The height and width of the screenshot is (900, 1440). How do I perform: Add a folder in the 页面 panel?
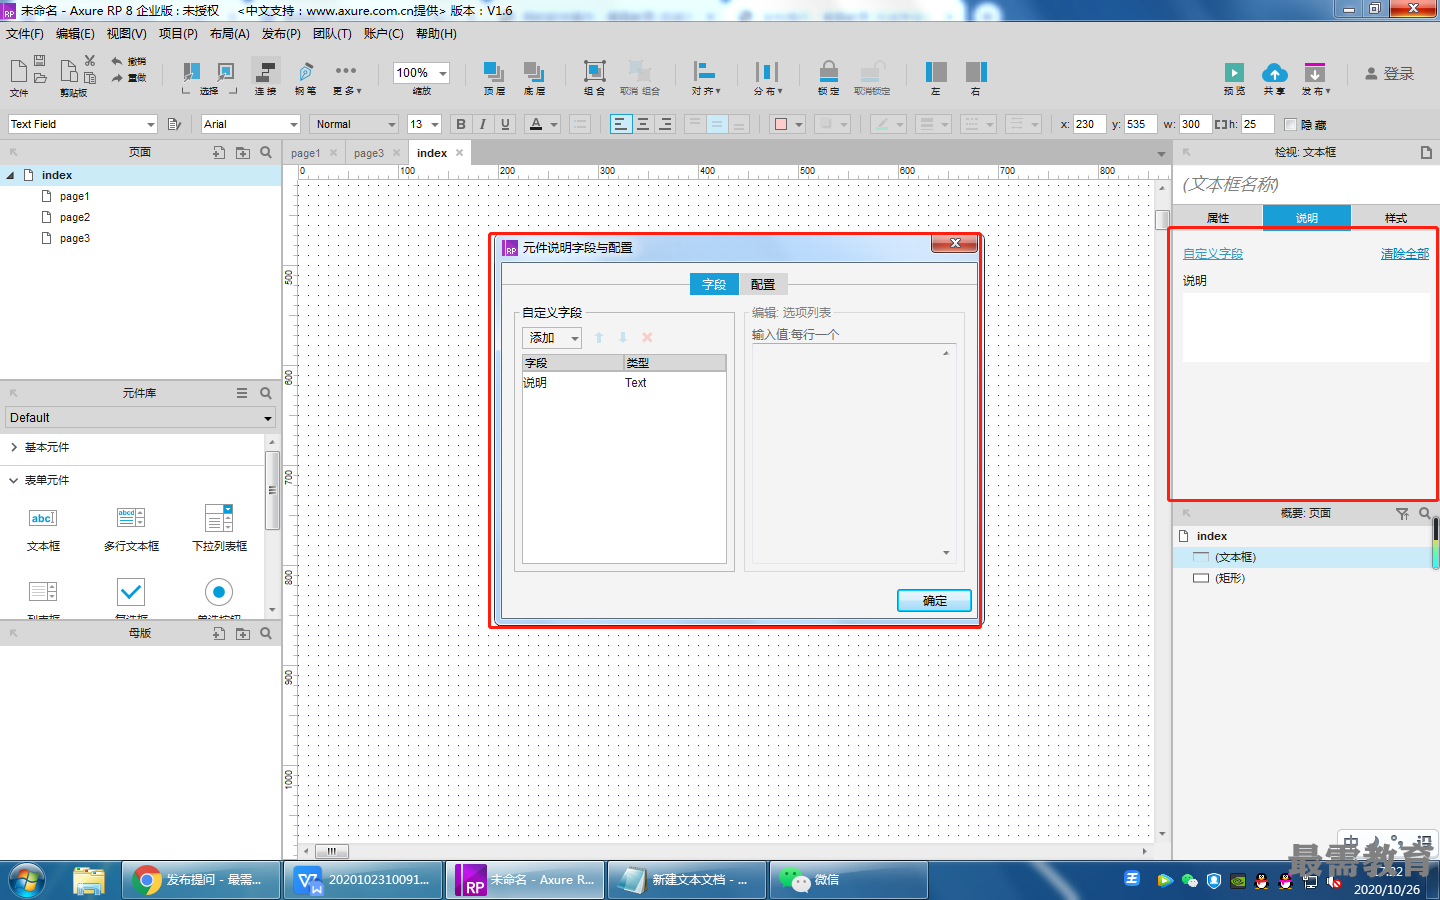pos(243,152)
